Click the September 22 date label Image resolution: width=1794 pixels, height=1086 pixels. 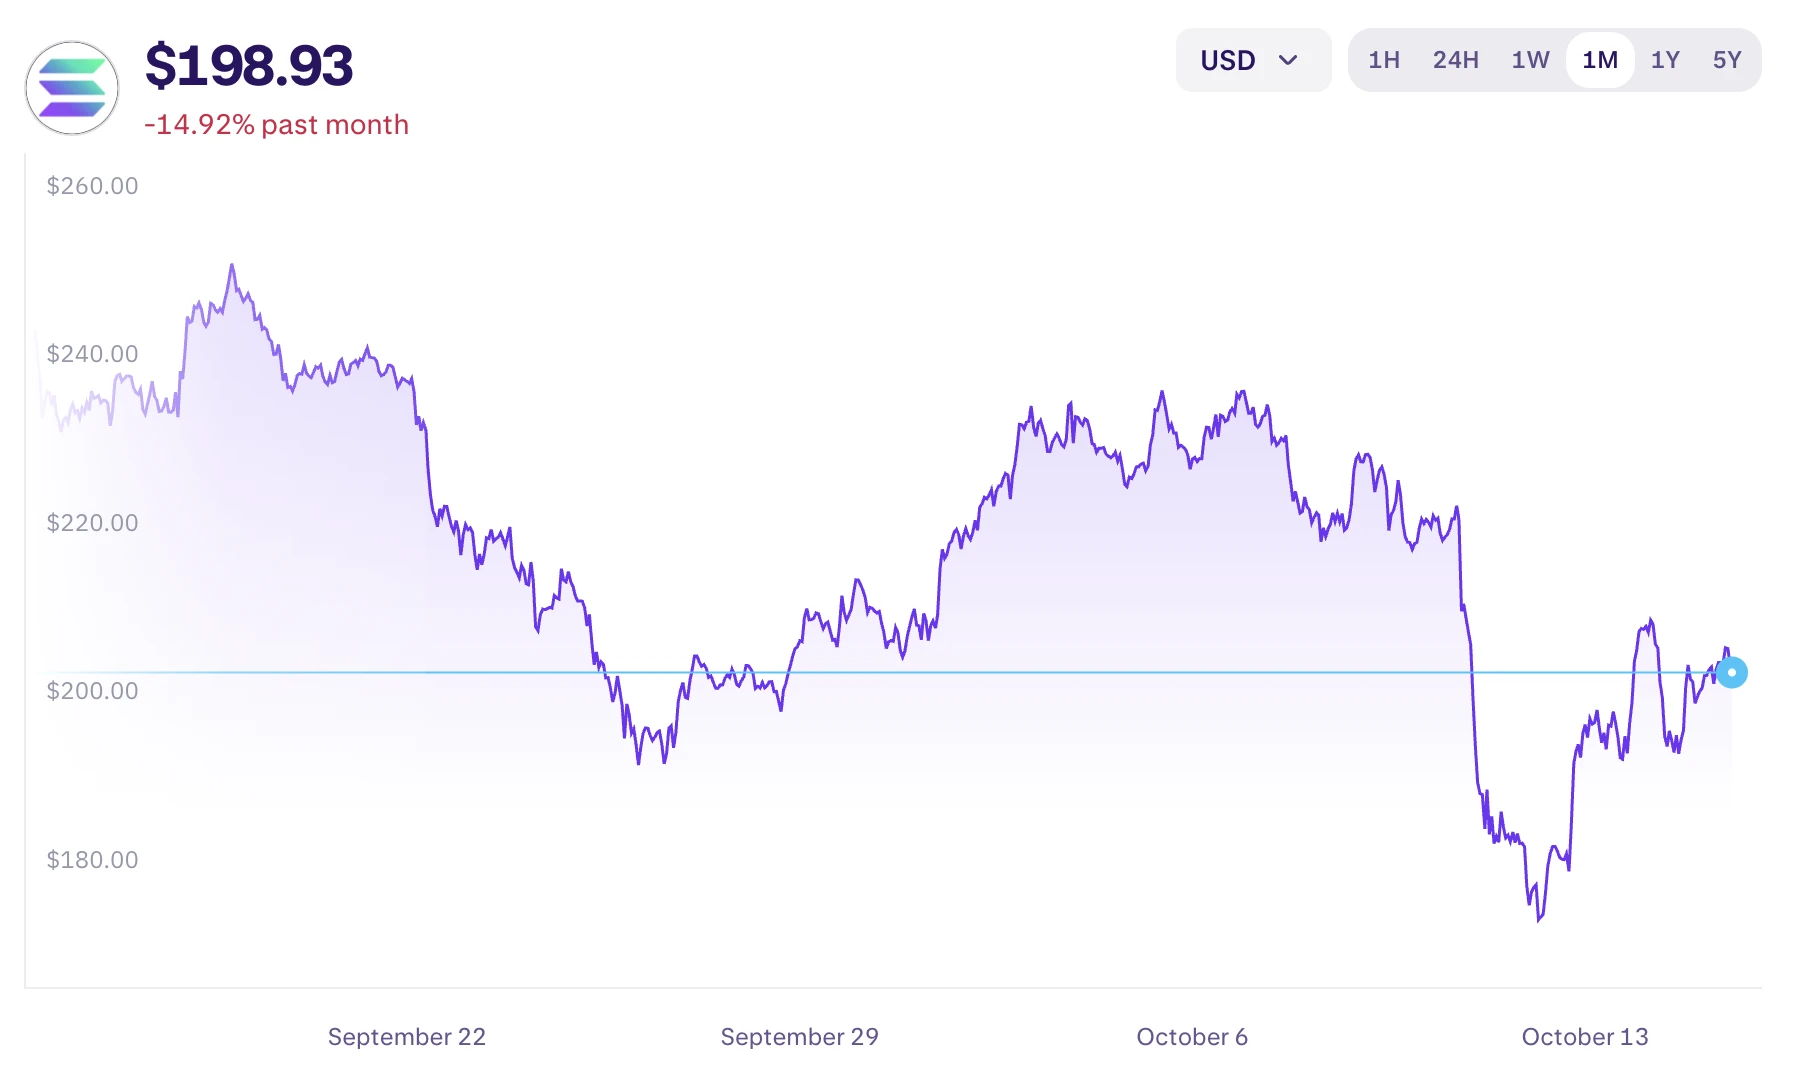click(407, 1037)
